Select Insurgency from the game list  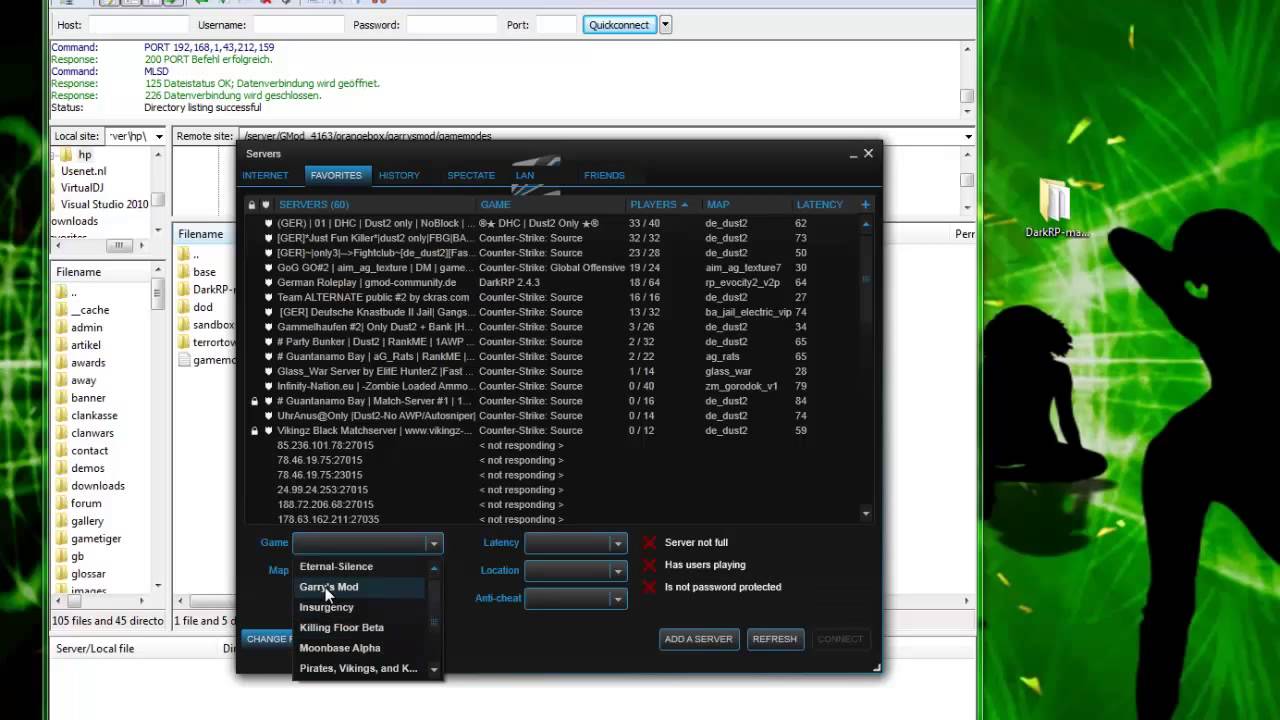point(326,607)
